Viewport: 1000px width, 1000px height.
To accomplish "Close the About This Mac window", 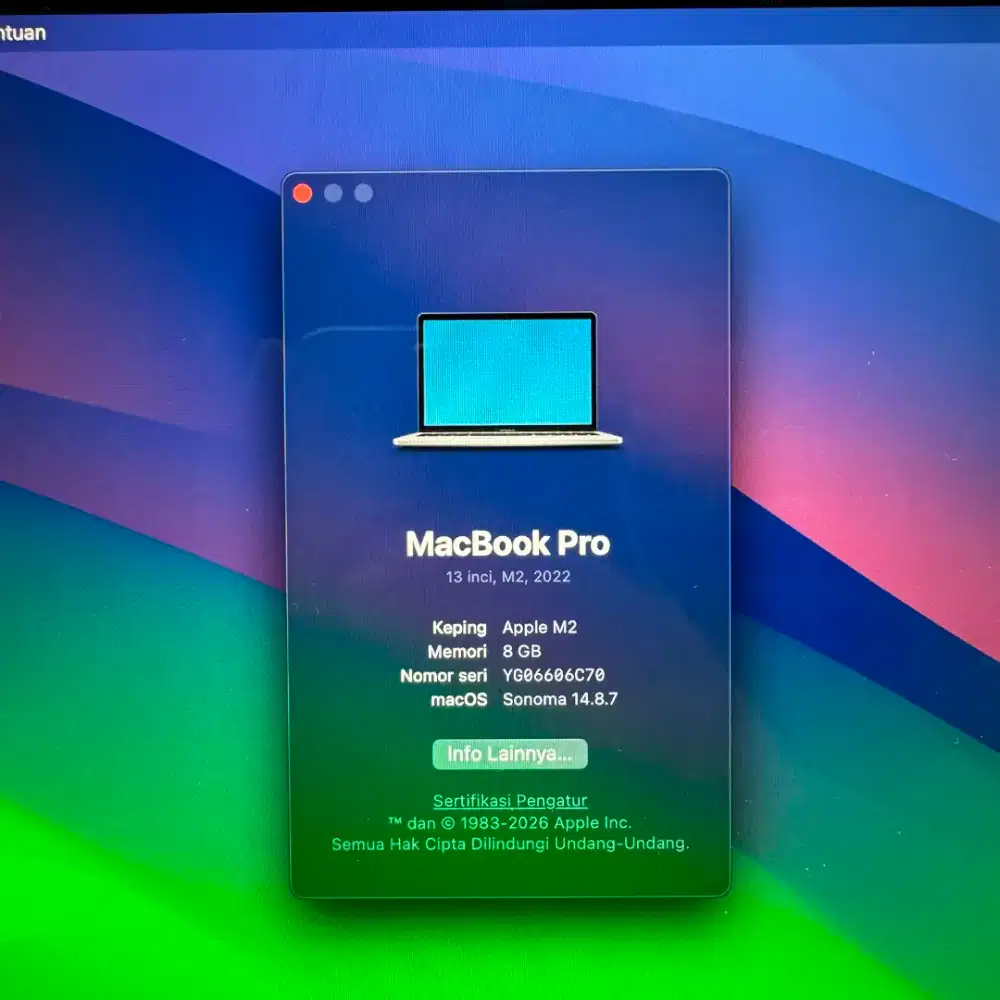I will [x=302, y=193].
